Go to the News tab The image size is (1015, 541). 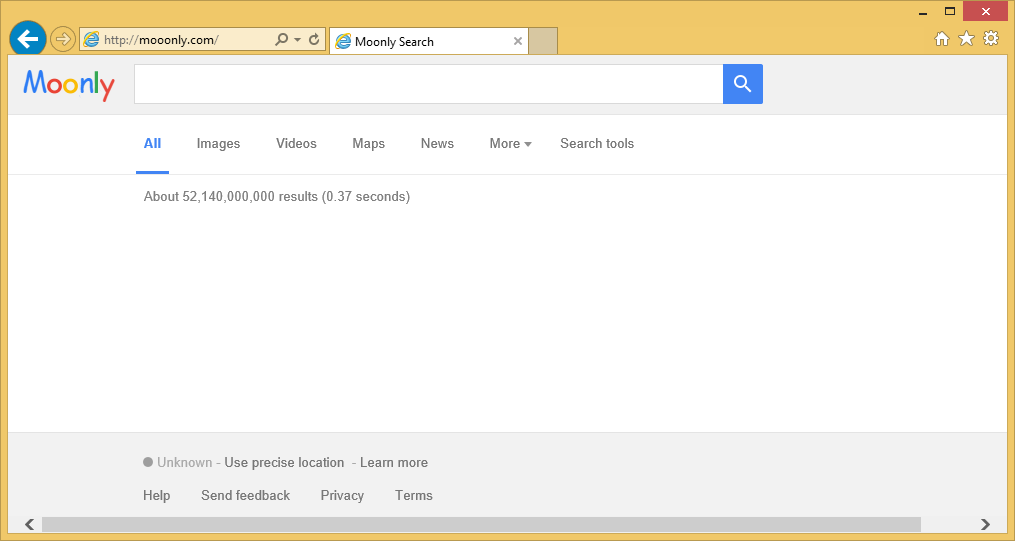click(437, 144)
